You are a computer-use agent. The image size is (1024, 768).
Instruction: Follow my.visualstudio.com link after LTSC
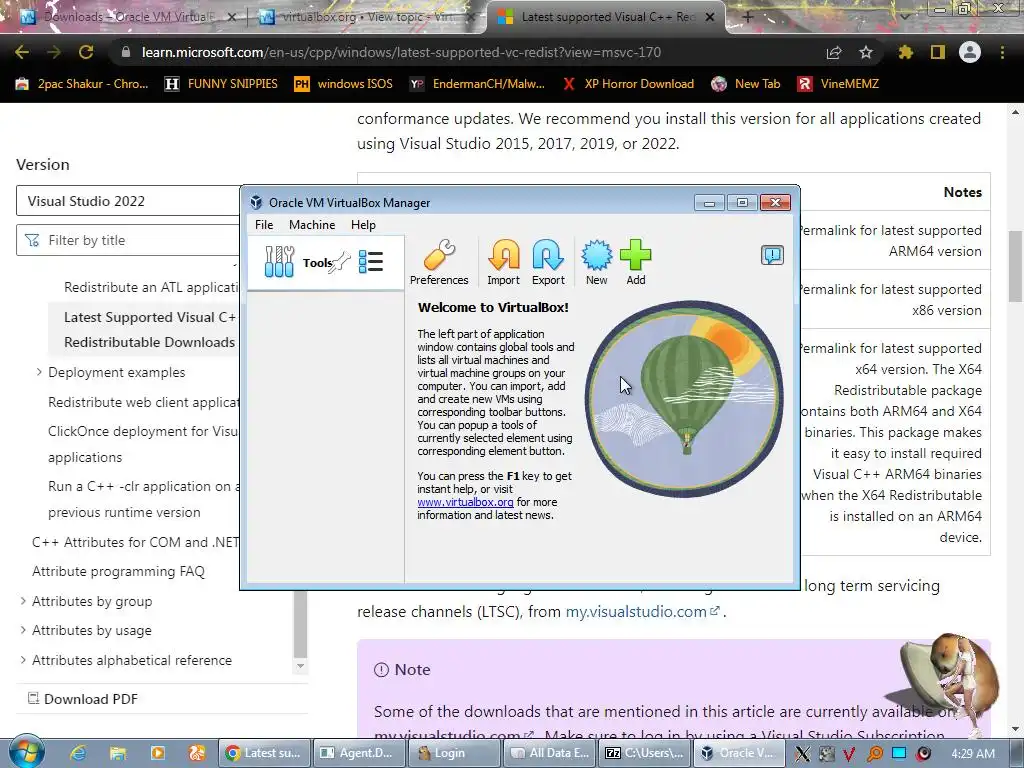642,612
